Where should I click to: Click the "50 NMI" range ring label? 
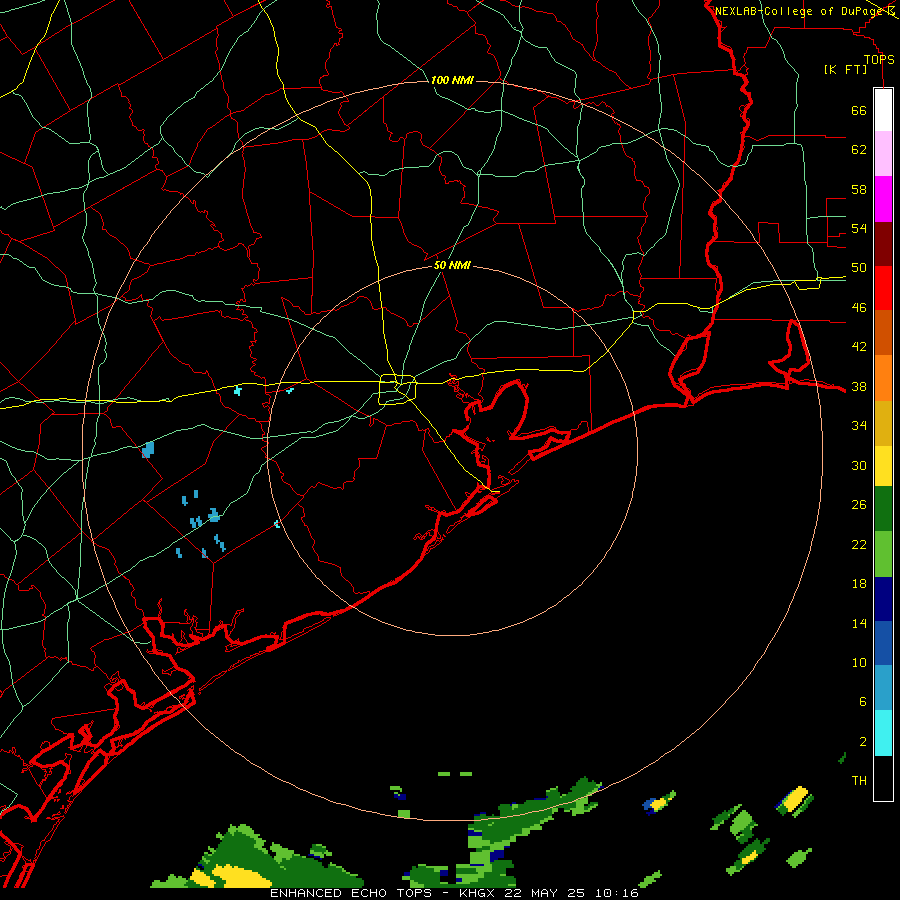tap(452, 265)
